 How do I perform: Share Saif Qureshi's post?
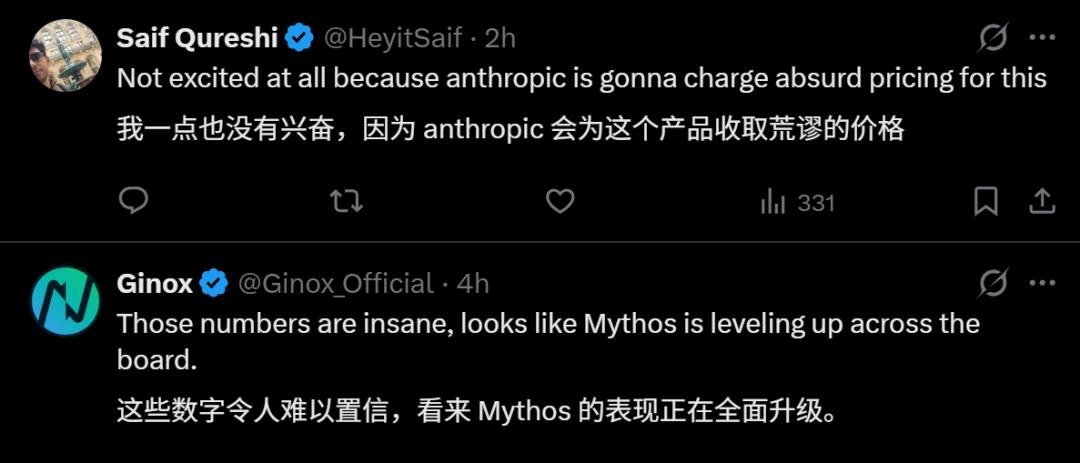click(x=1042, y=202)
